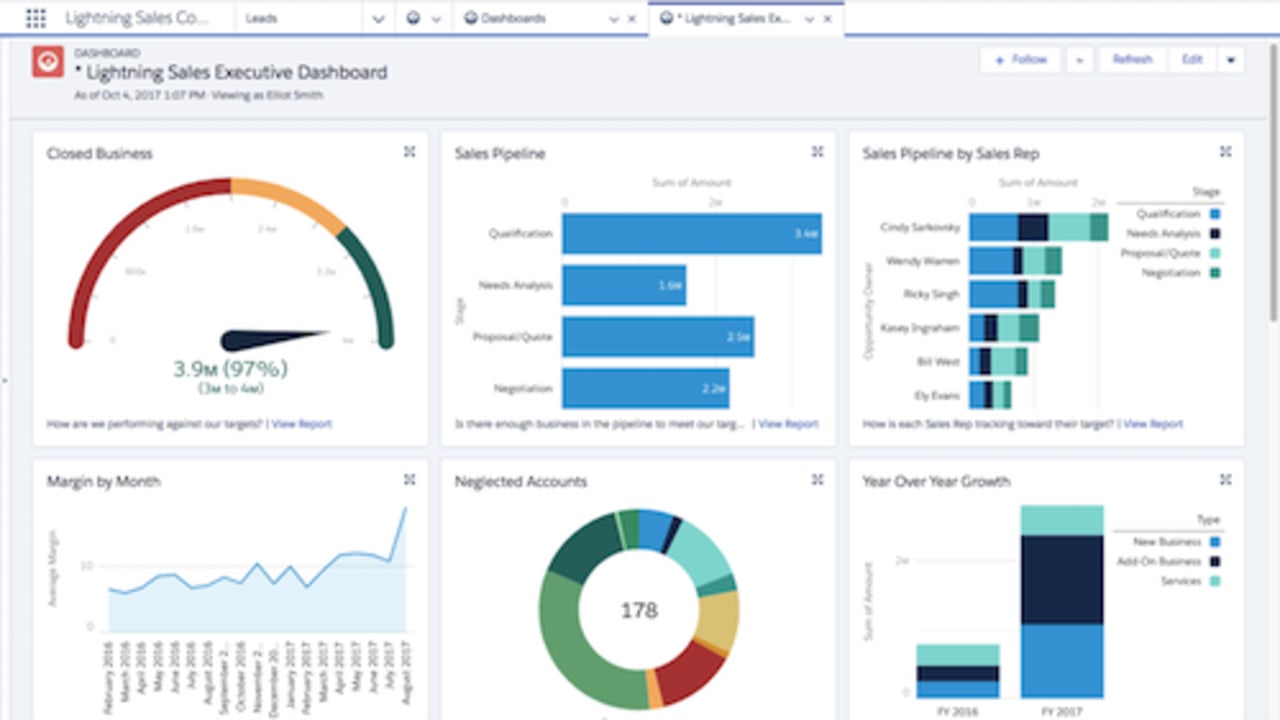Open the Dashboards tab chevron menu
Screen dimensions: 1280x720
pos(613,19)
